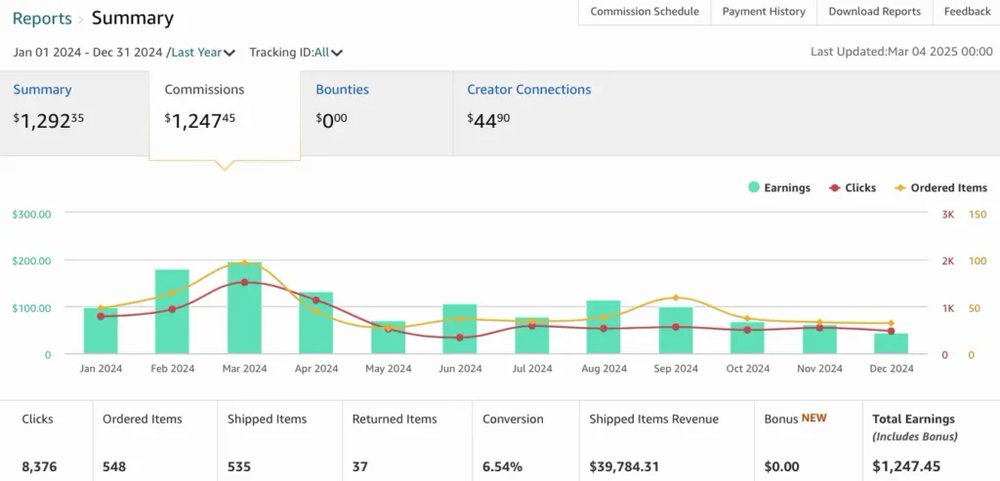Screen dimensions: 1000x481
Task: Click the Apr 2024 earnings bar
Action: [316, 323]
